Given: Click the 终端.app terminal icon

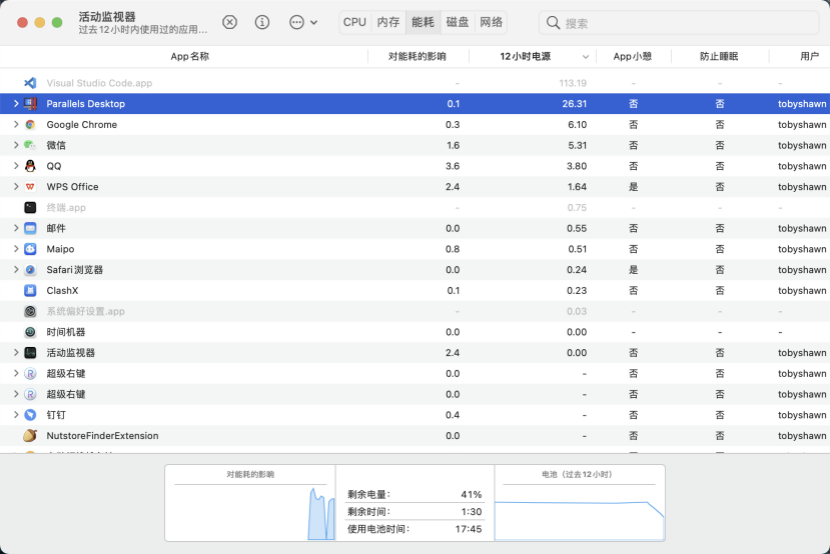Looking at the screenshot, I should [x=30, y=207].
